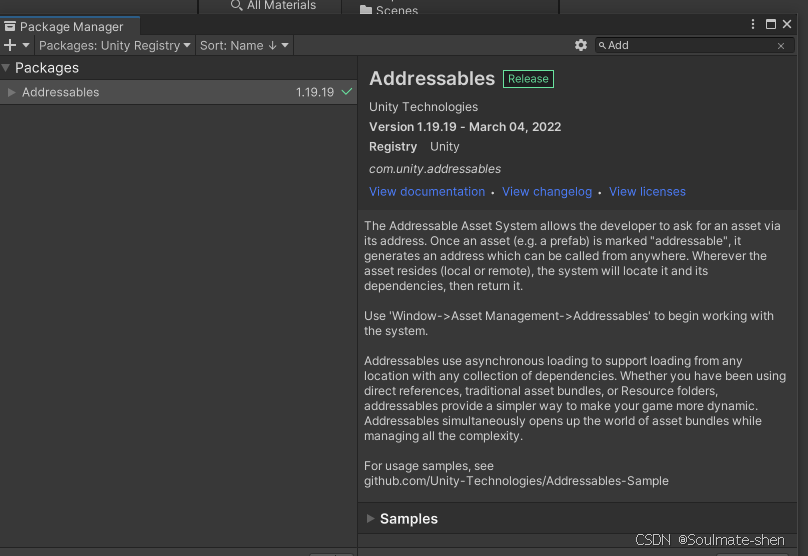
Task: Close the Package Manager window
Action: coord(787,24)
